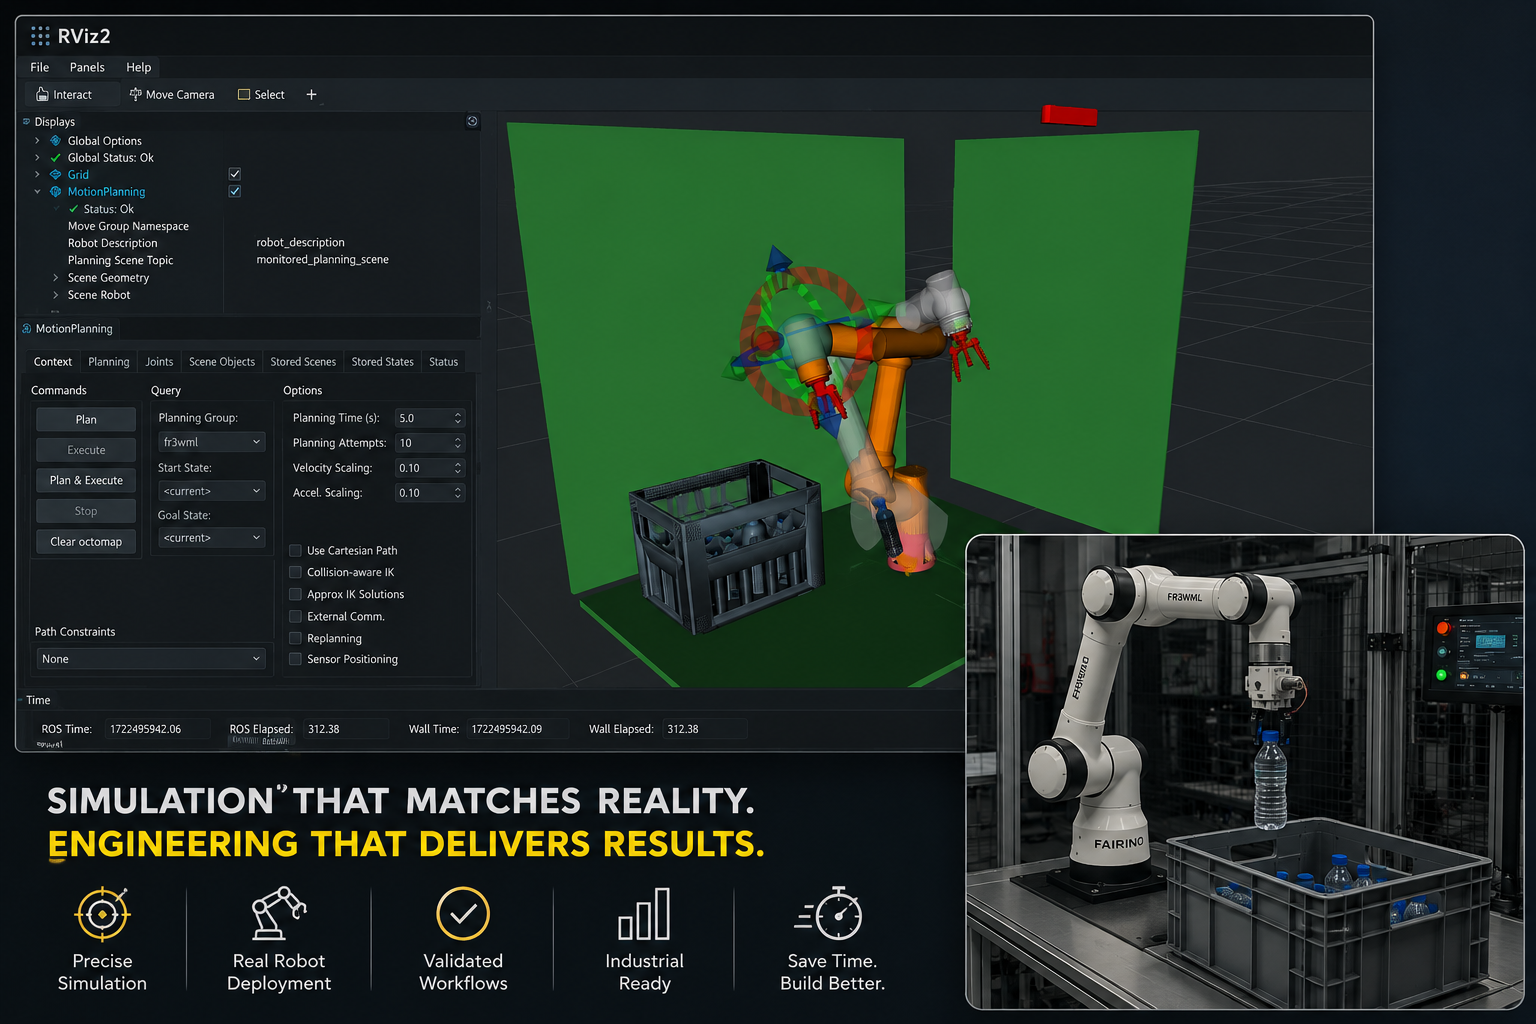The width and height of the screenshot is (1536, 1024).
Task: Collapse the MotionPlanning tree node
Action: 38,192
